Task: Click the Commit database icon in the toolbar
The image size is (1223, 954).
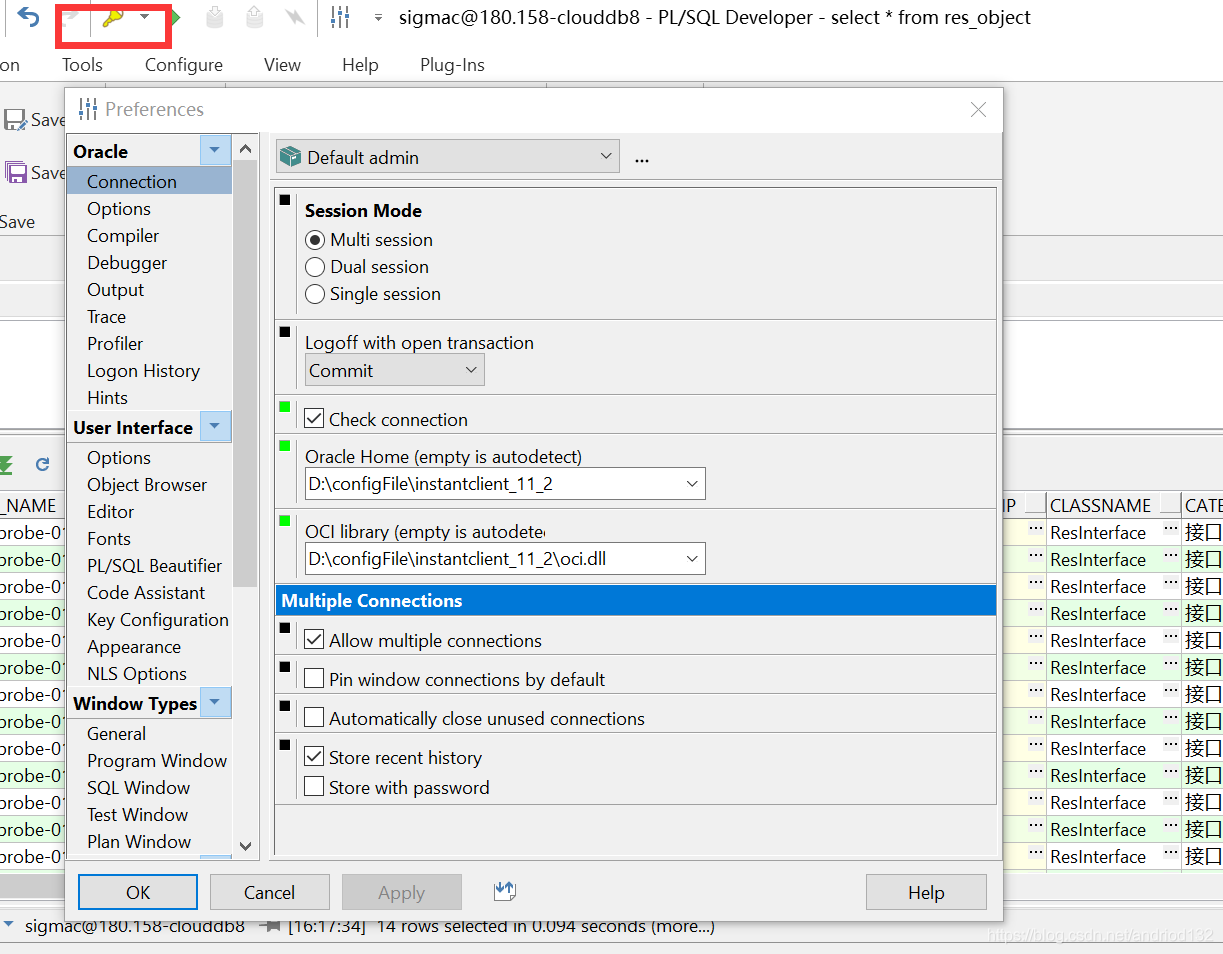Action: [215, 17]
